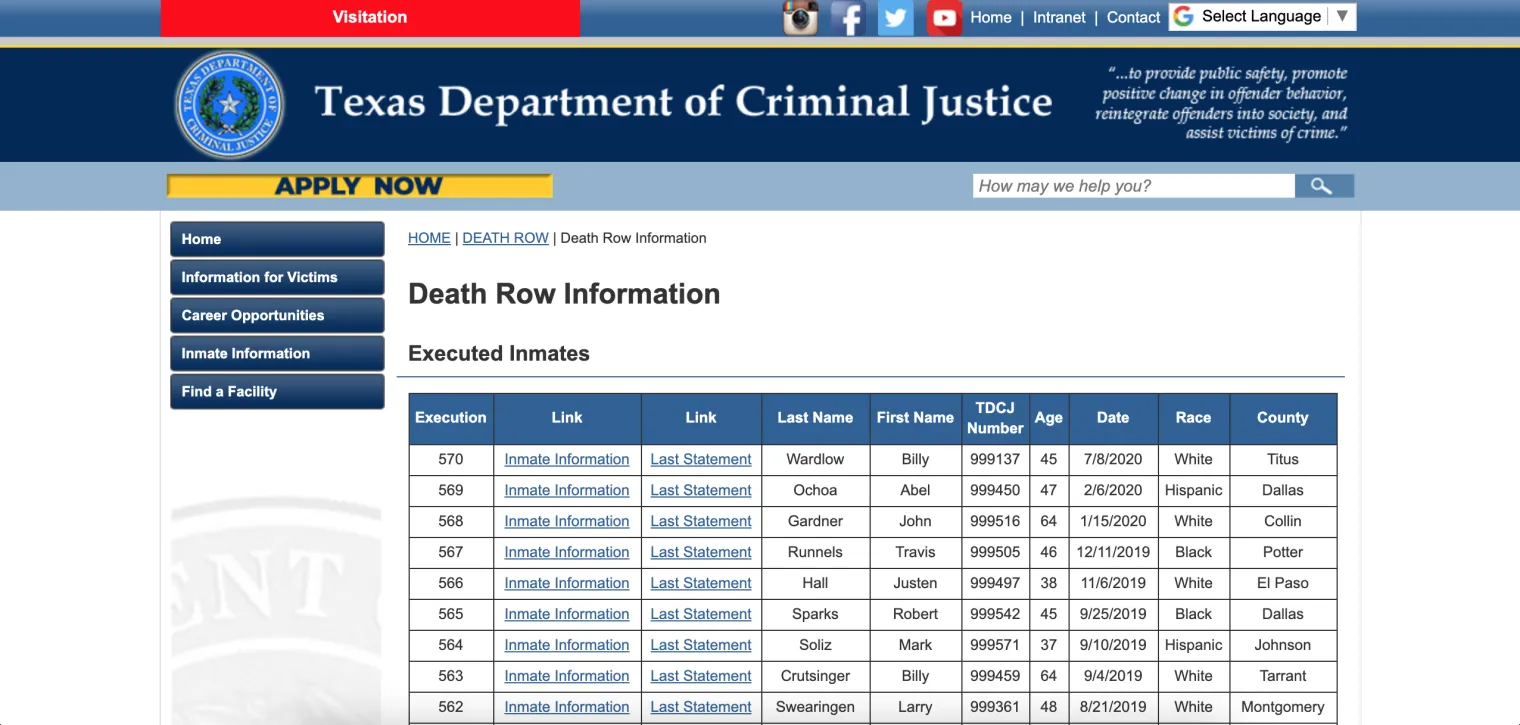
Task: Open Career Opportunities menu item
Action: coord(277,315)
